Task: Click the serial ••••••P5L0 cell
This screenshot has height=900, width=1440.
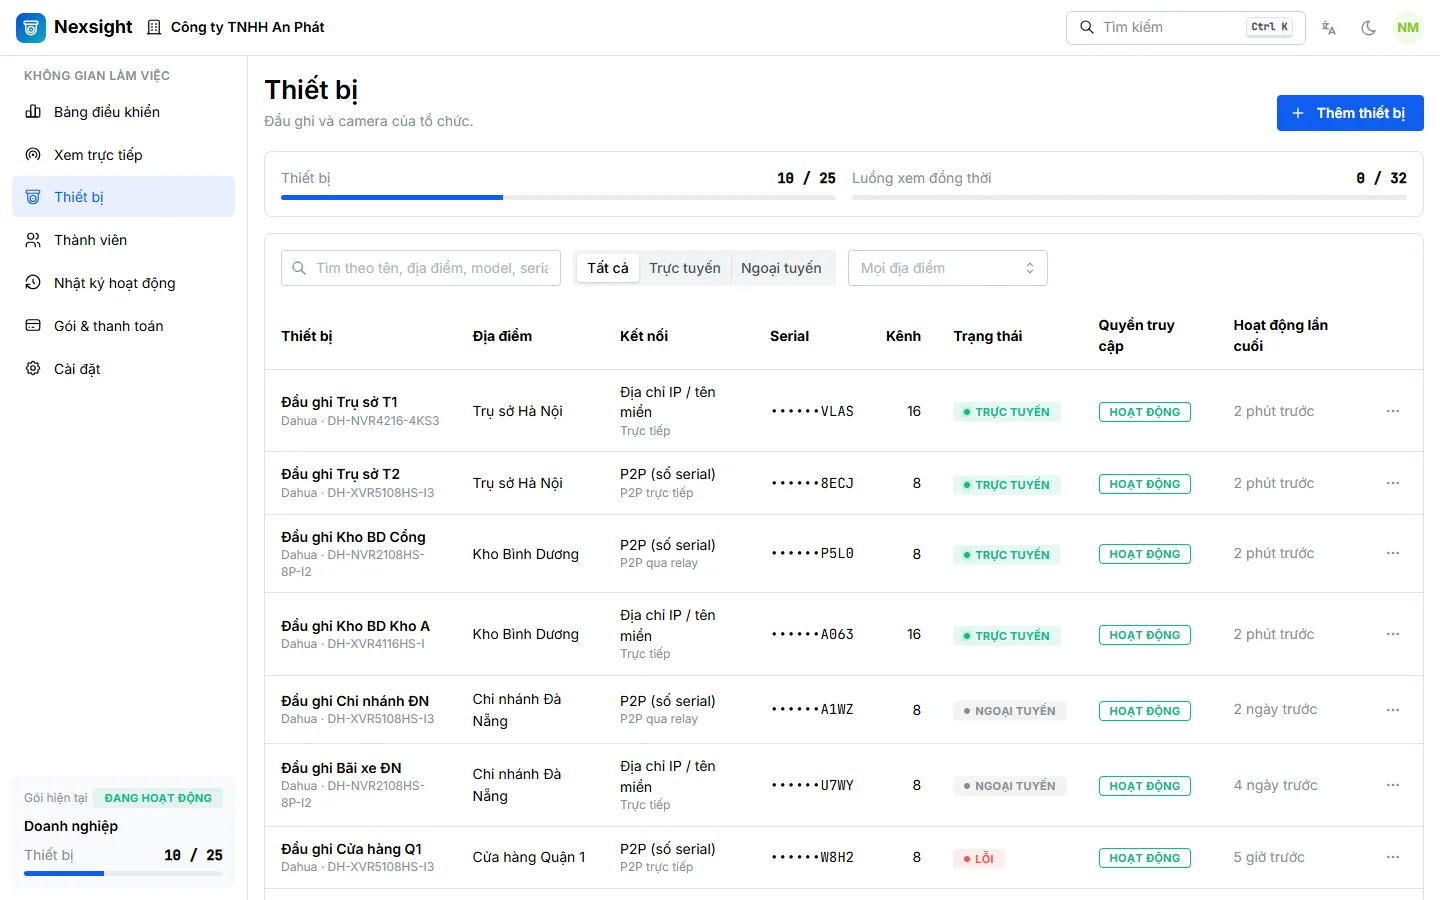Action: pyautogui.click(x=812, y=553)
